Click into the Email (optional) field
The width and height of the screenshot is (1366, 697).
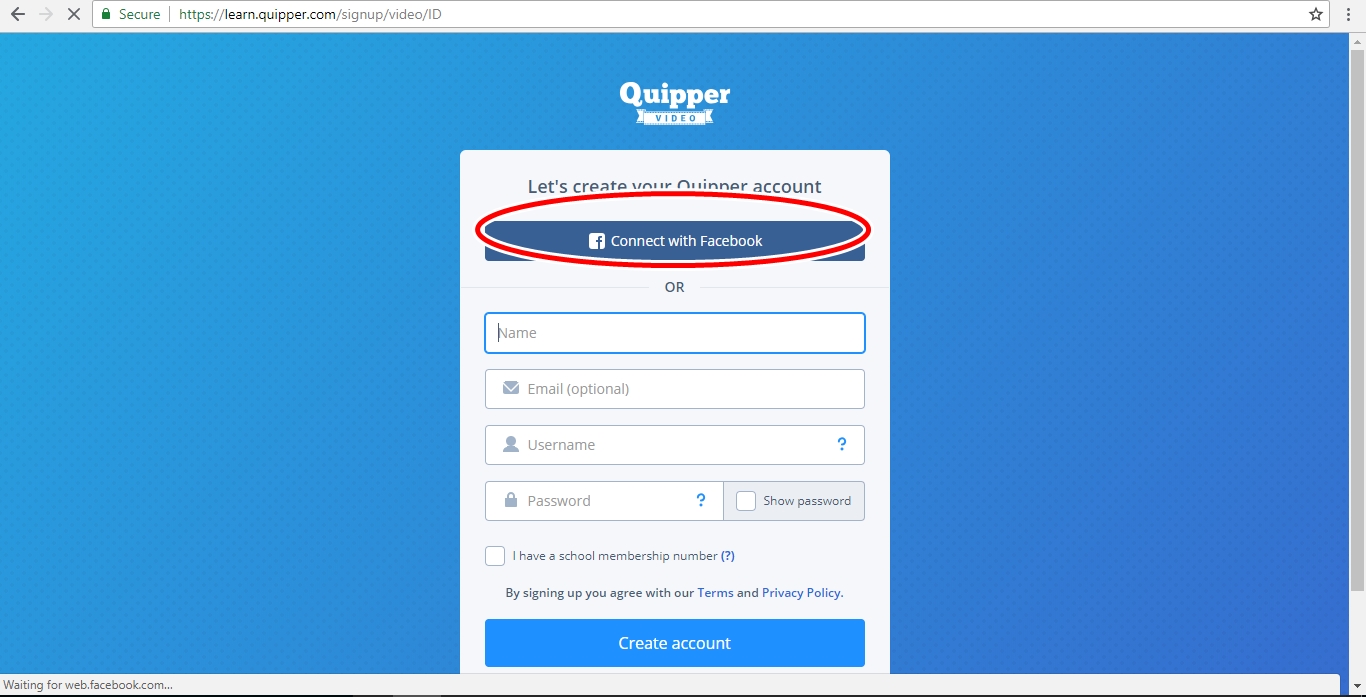click(675, 389)
